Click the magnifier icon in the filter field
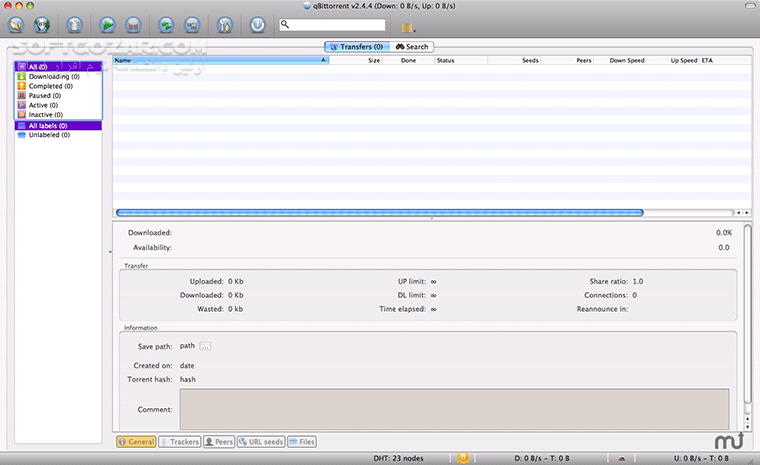This screenshot has height=465, width=760. [x=285, y=24]
